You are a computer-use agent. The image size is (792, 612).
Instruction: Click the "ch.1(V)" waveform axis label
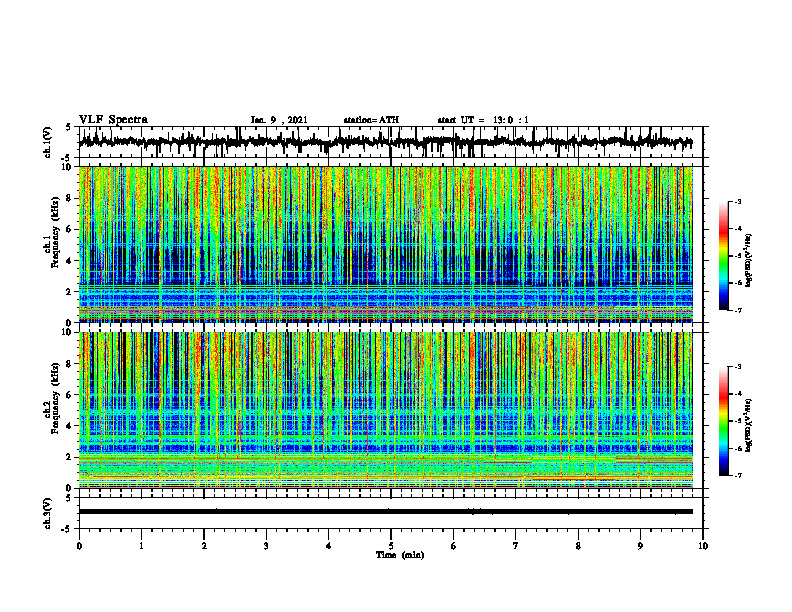pos(48,142)
